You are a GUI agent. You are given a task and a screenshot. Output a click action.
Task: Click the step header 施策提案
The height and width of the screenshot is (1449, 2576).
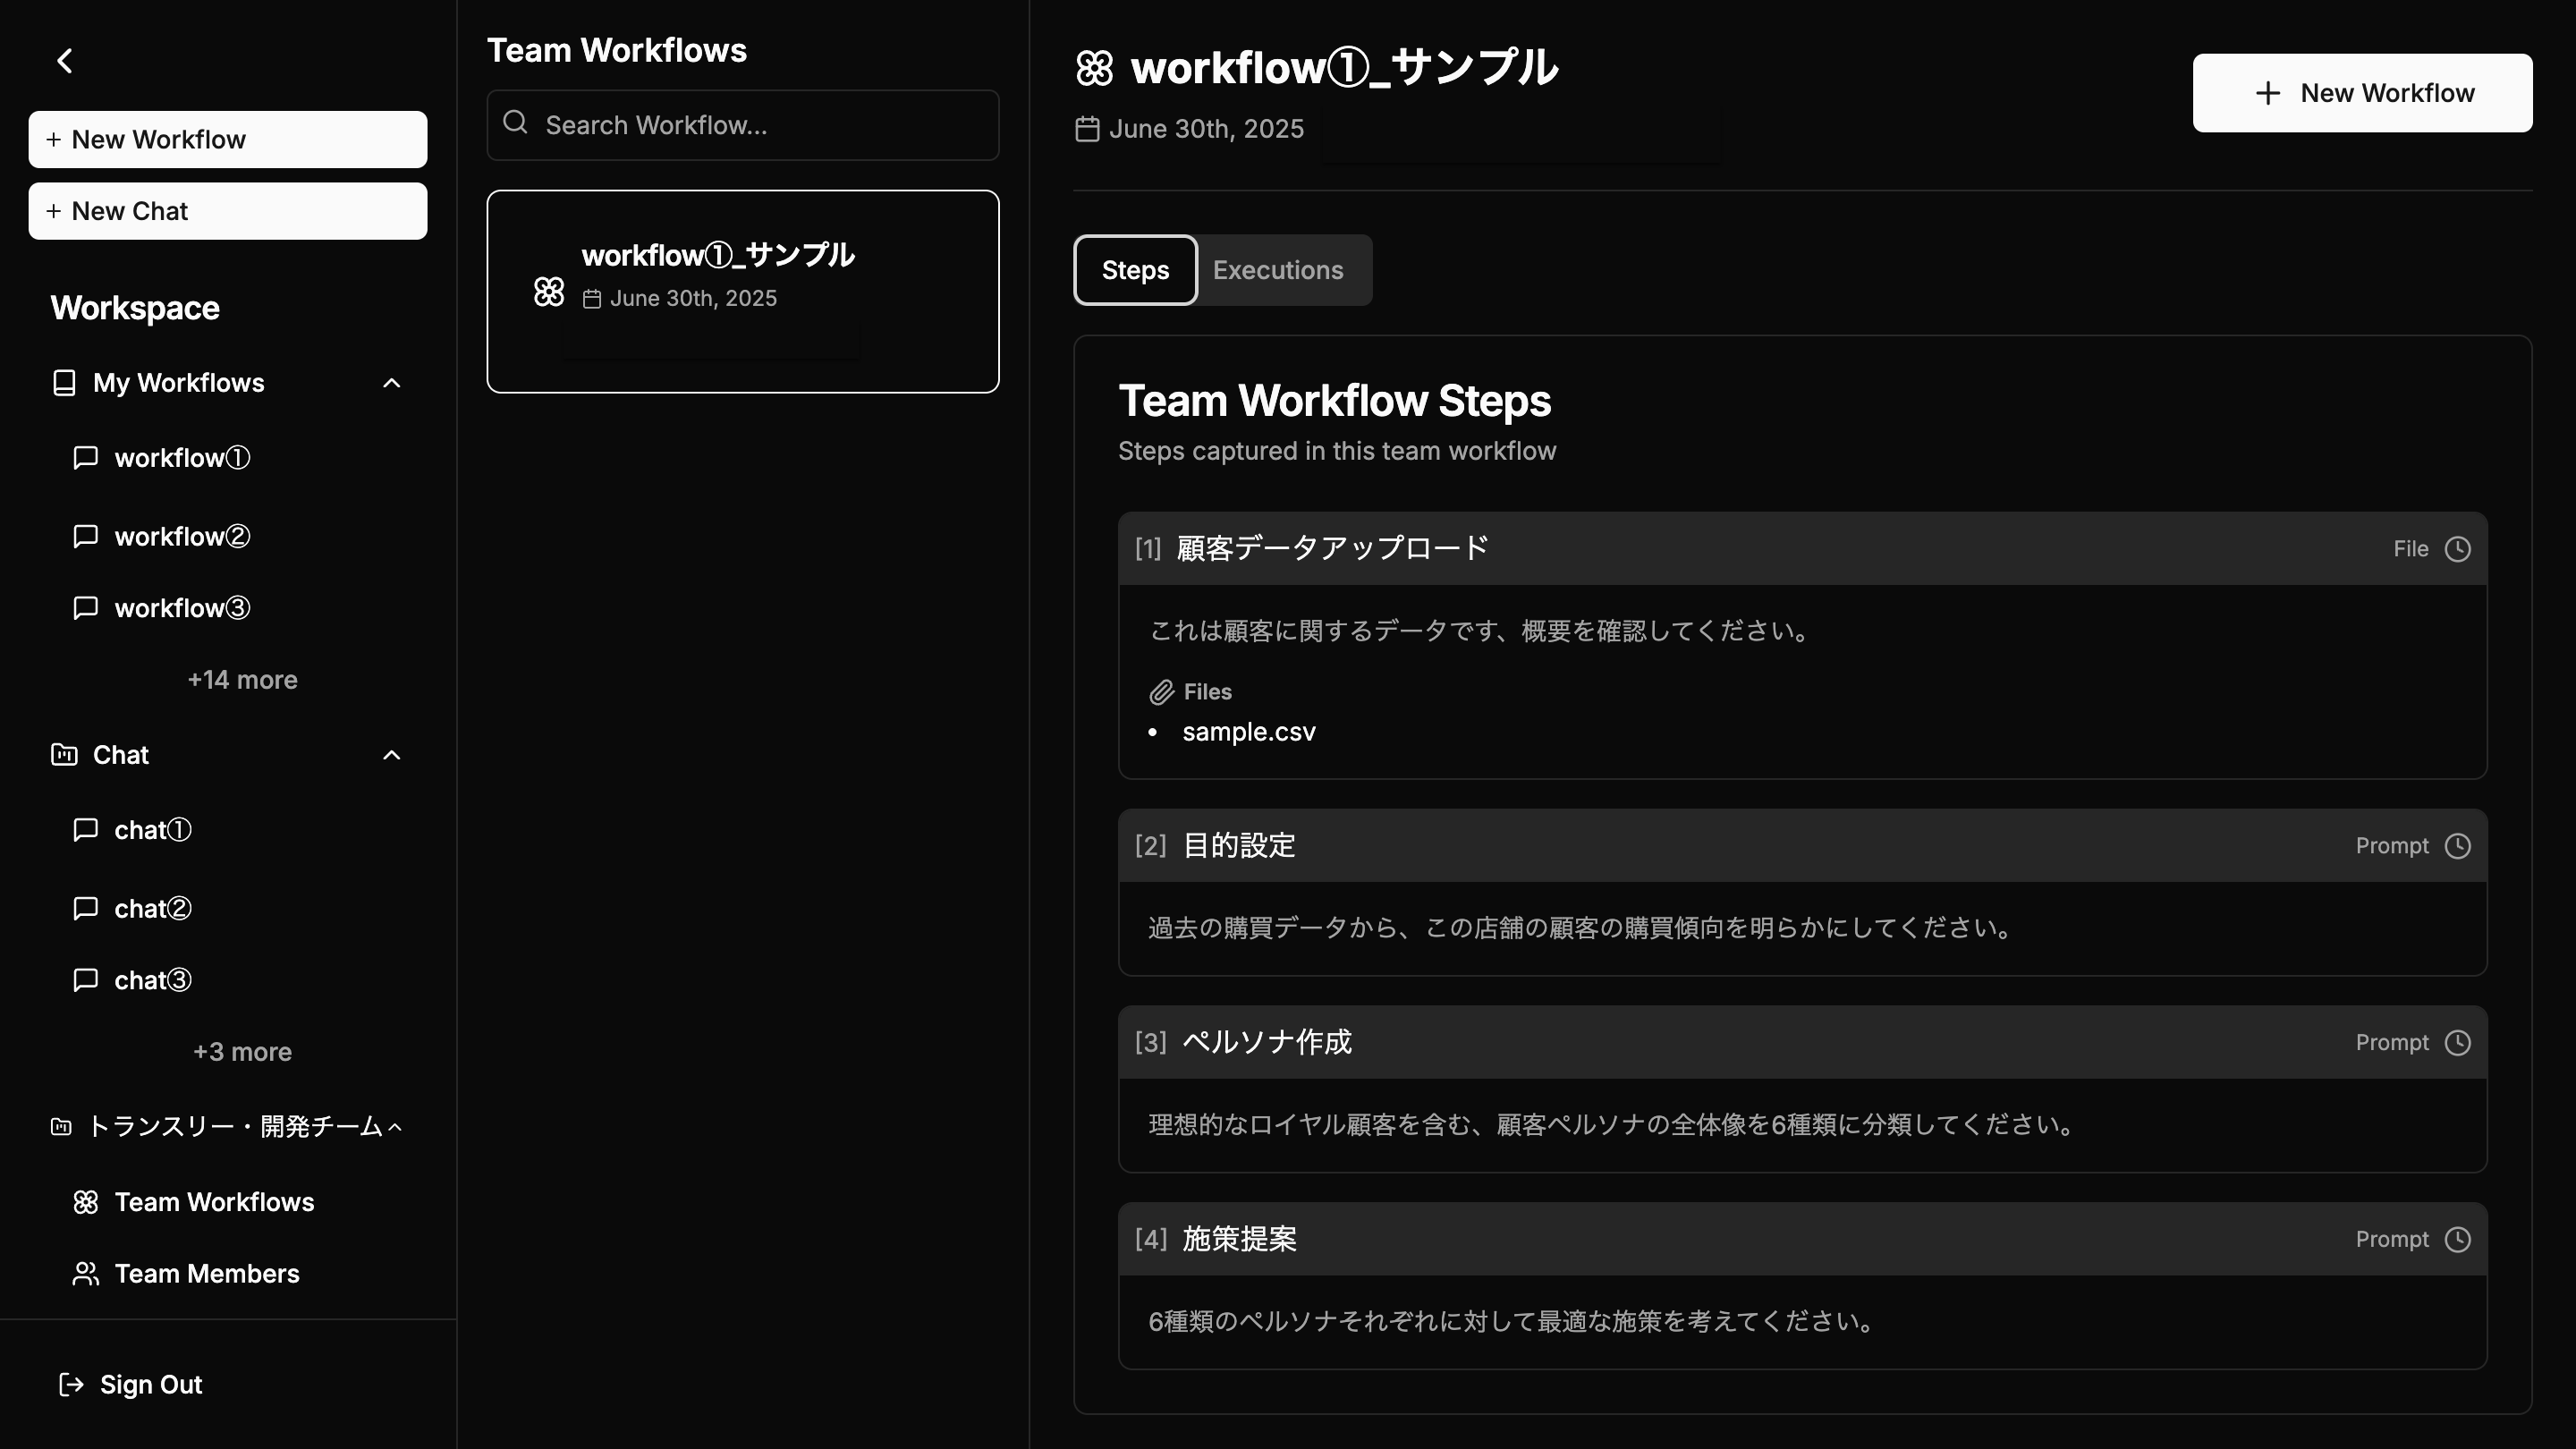click(x=1802, y=1240)
